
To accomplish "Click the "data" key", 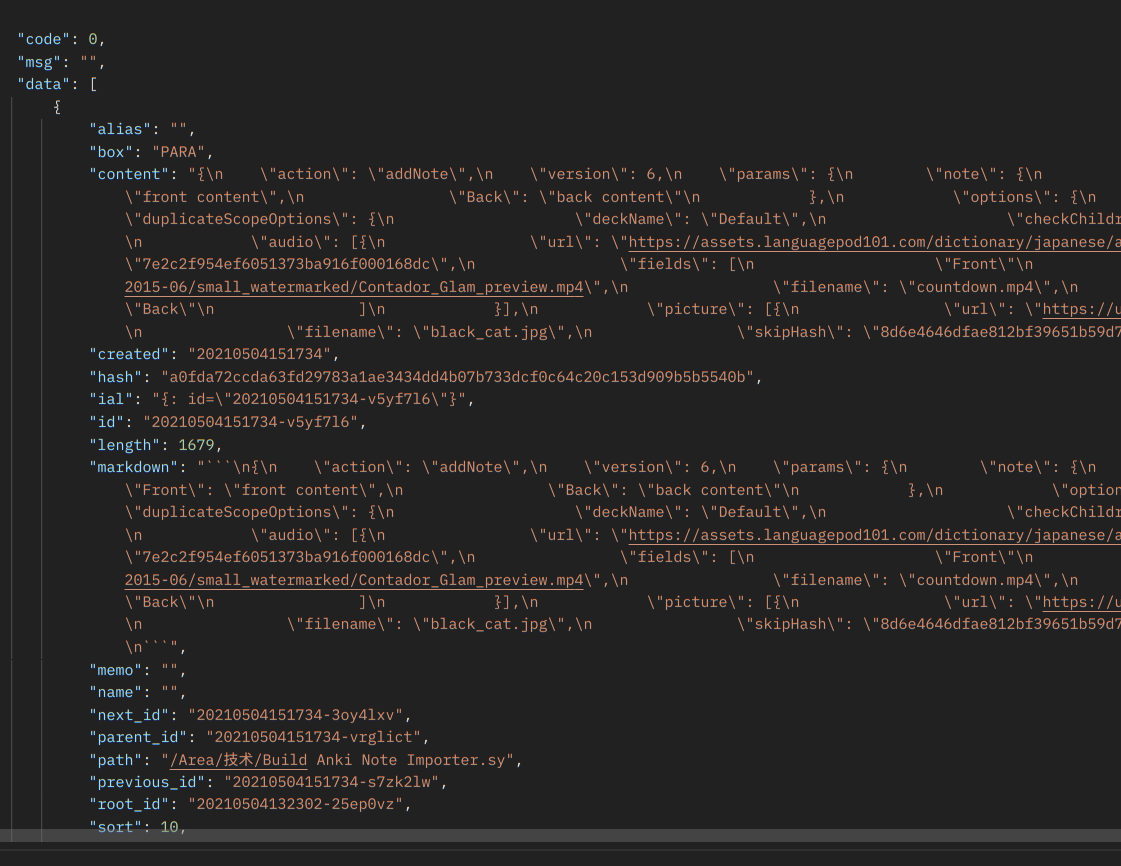I will coord(44,84).
